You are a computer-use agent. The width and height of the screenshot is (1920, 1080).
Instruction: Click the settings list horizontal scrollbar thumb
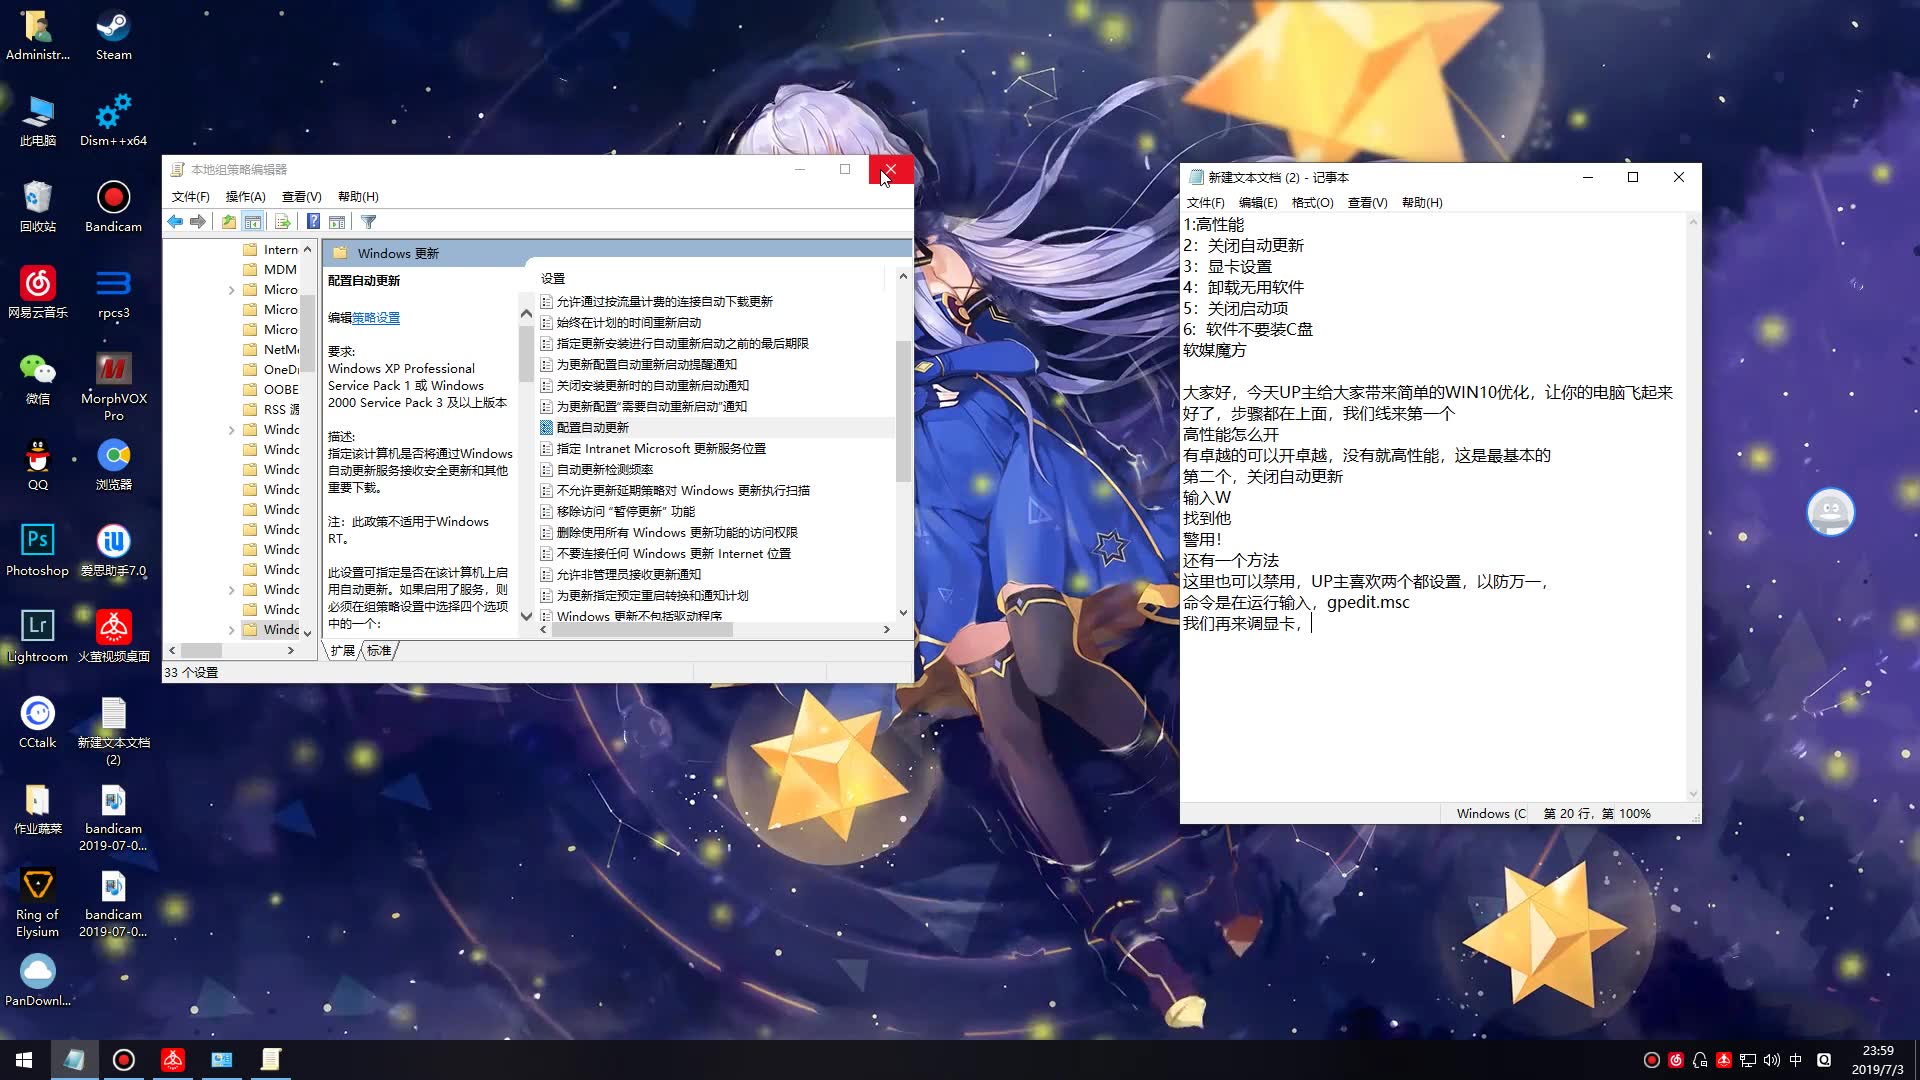pyautogui.click(x=642, y=630)
